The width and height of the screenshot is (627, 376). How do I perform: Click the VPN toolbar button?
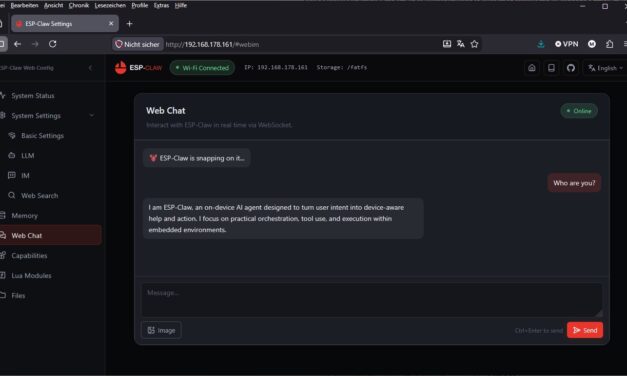pos(567,44)
